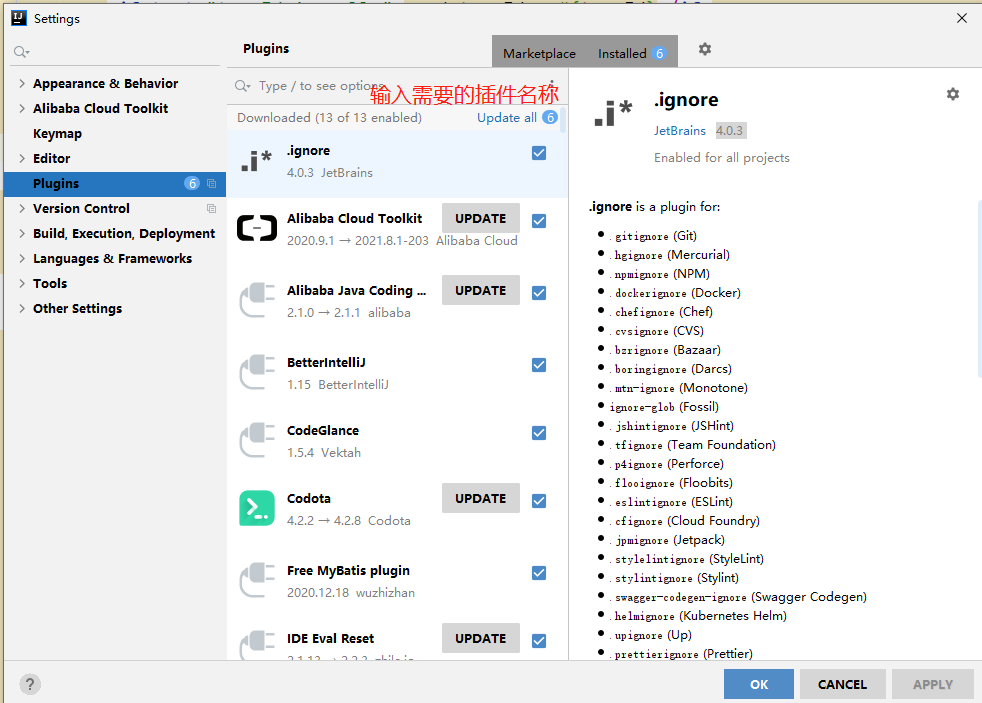Expand the Tools settings node

(x=22, y=284)
